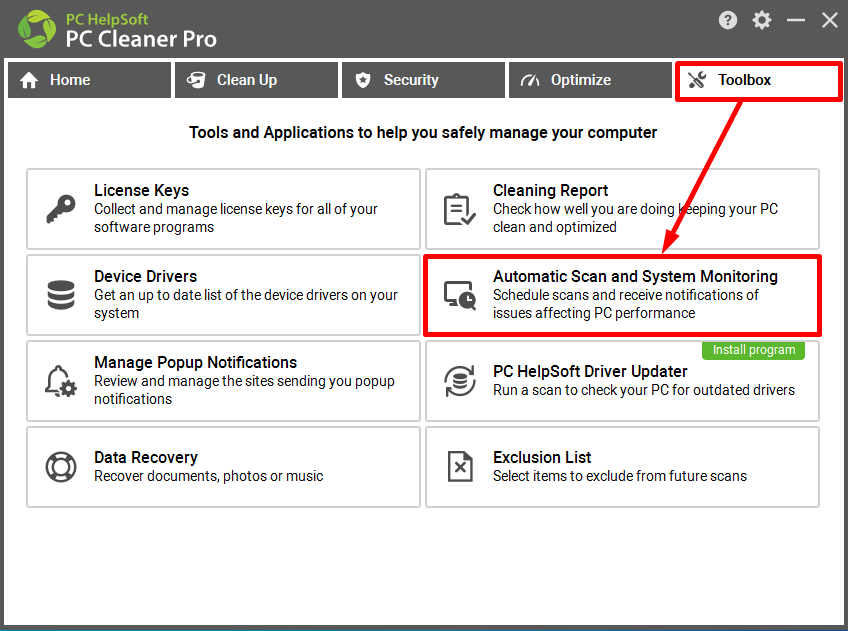Image resolution: width=848 pixels, height=631 pixels.
Task: Open Automatic Scan and System Monitoring title
Action: 635,276
